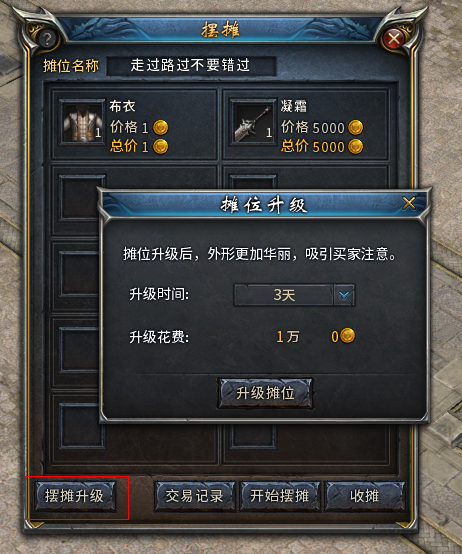This screenshot has width=462, height=554.
Task: Click the 升级摊位 confirm button
Action: (x=265, y=393)
